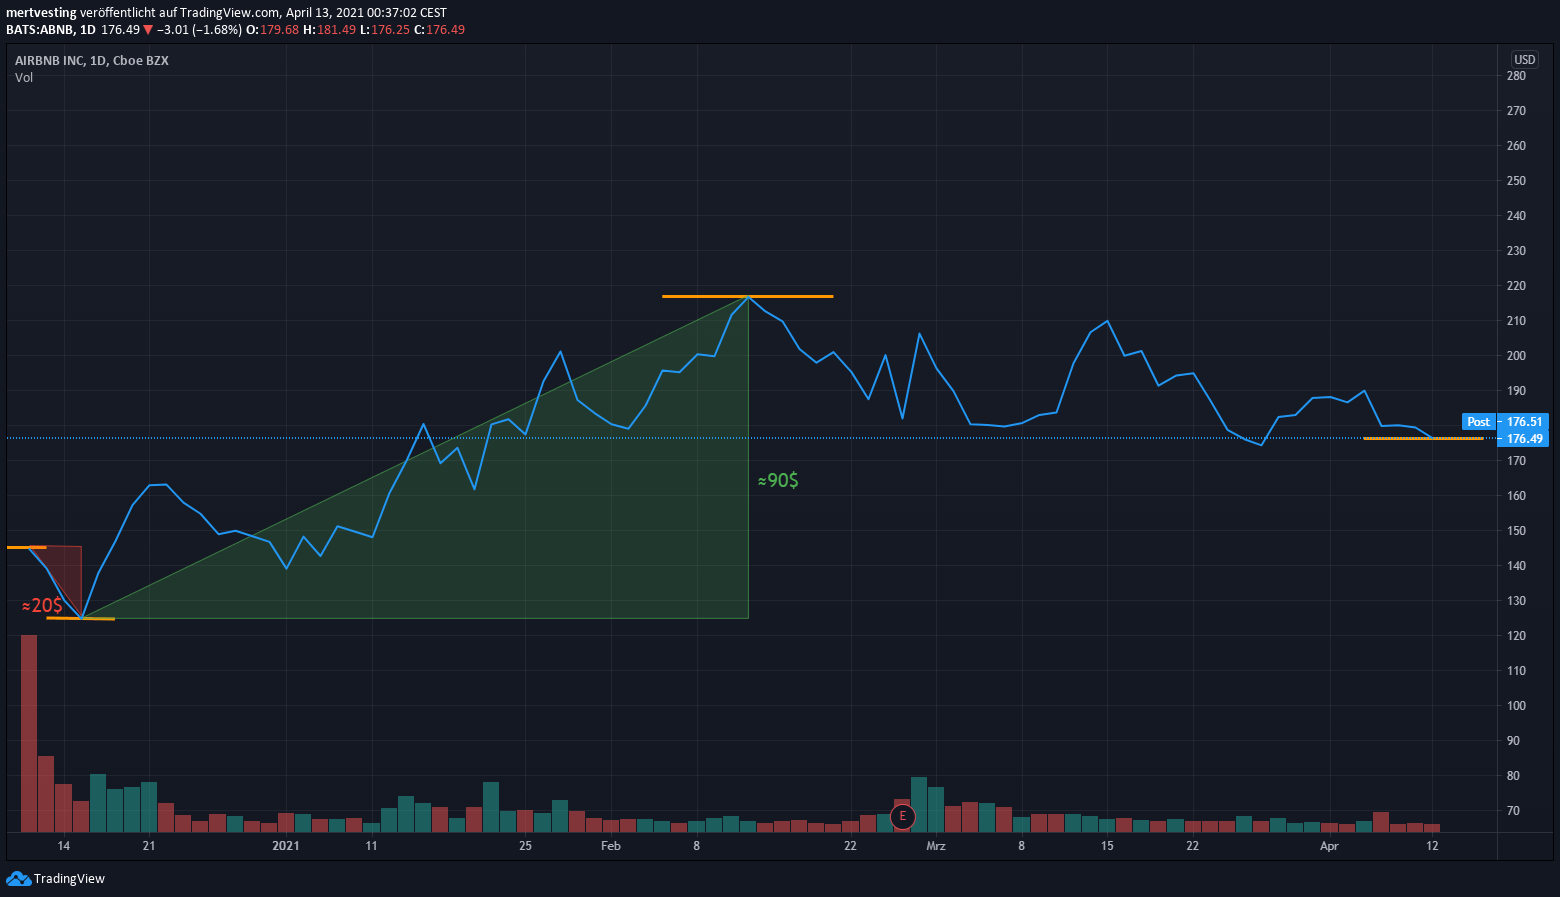This screenshot has height=897, width=1560.
Task: Click the ≈20$ red annotation label
Action: [42, 606]
